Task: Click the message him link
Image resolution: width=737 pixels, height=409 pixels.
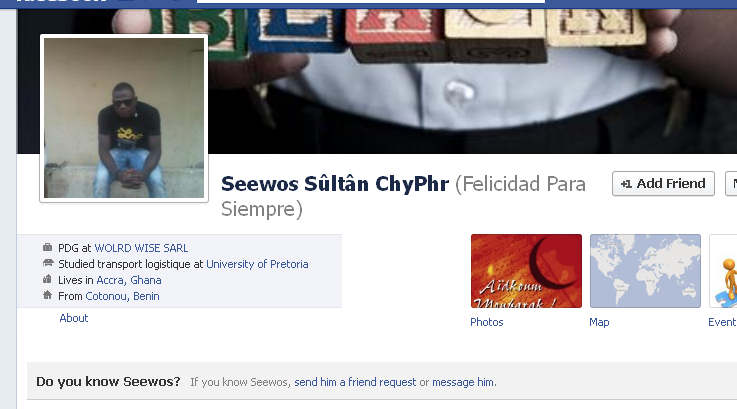Action: pyautogui.click(x=463, y=382)
